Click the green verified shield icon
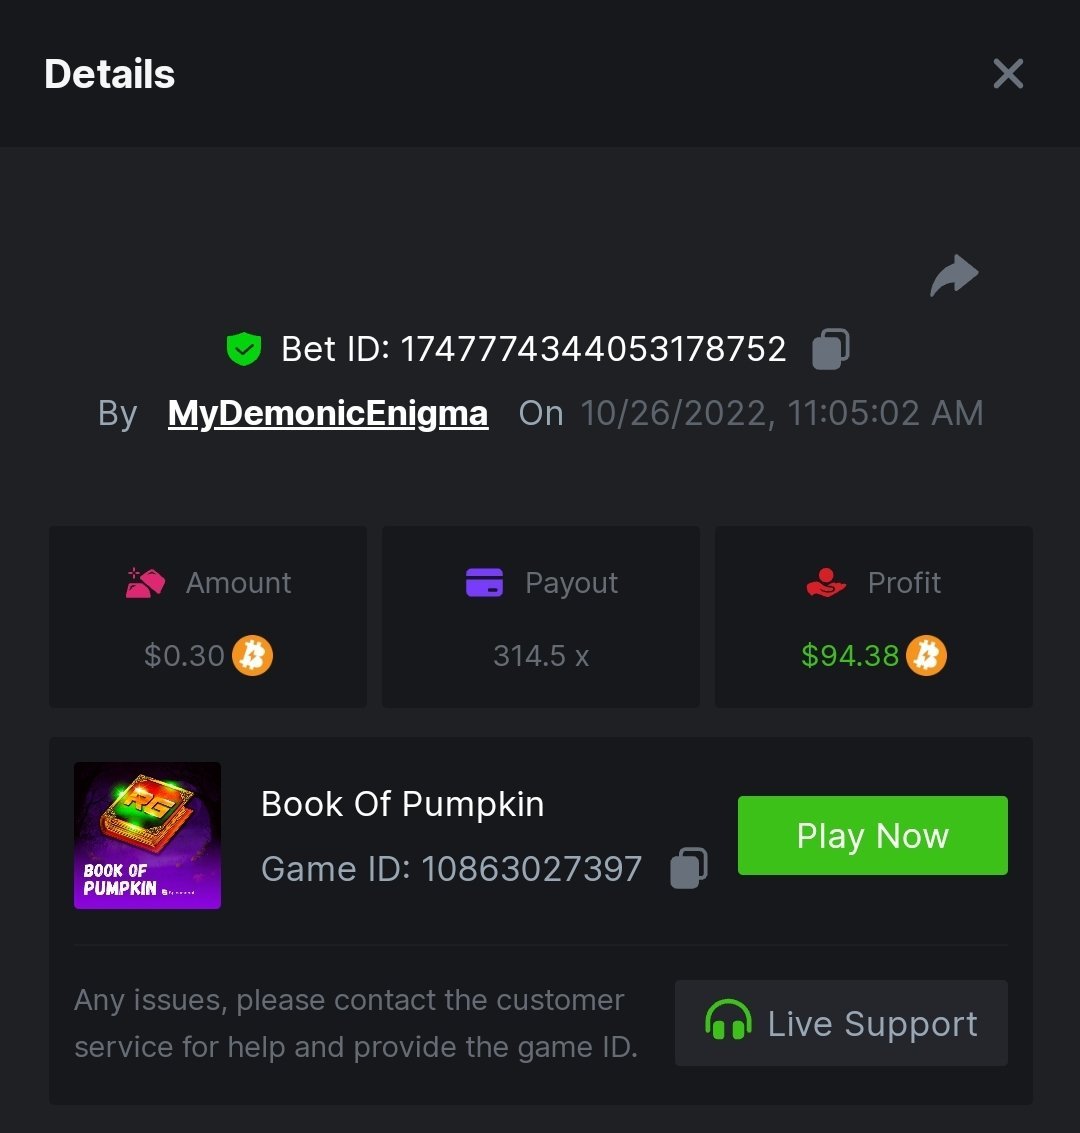This screenshot has height=1133, width=1080. click(x=243, y=349)
